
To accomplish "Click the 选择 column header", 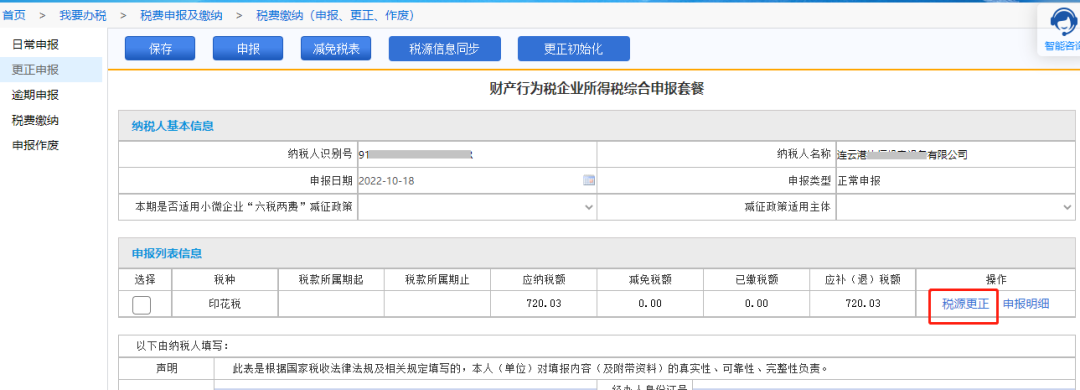I will pos(145,279).
